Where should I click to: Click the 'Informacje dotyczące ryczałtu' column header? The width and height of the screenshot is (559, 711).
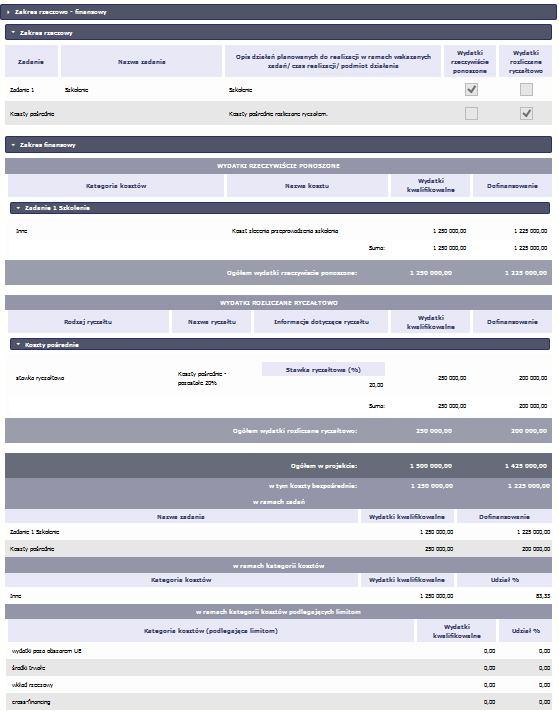pyautogui.click(x=321, y=321)
